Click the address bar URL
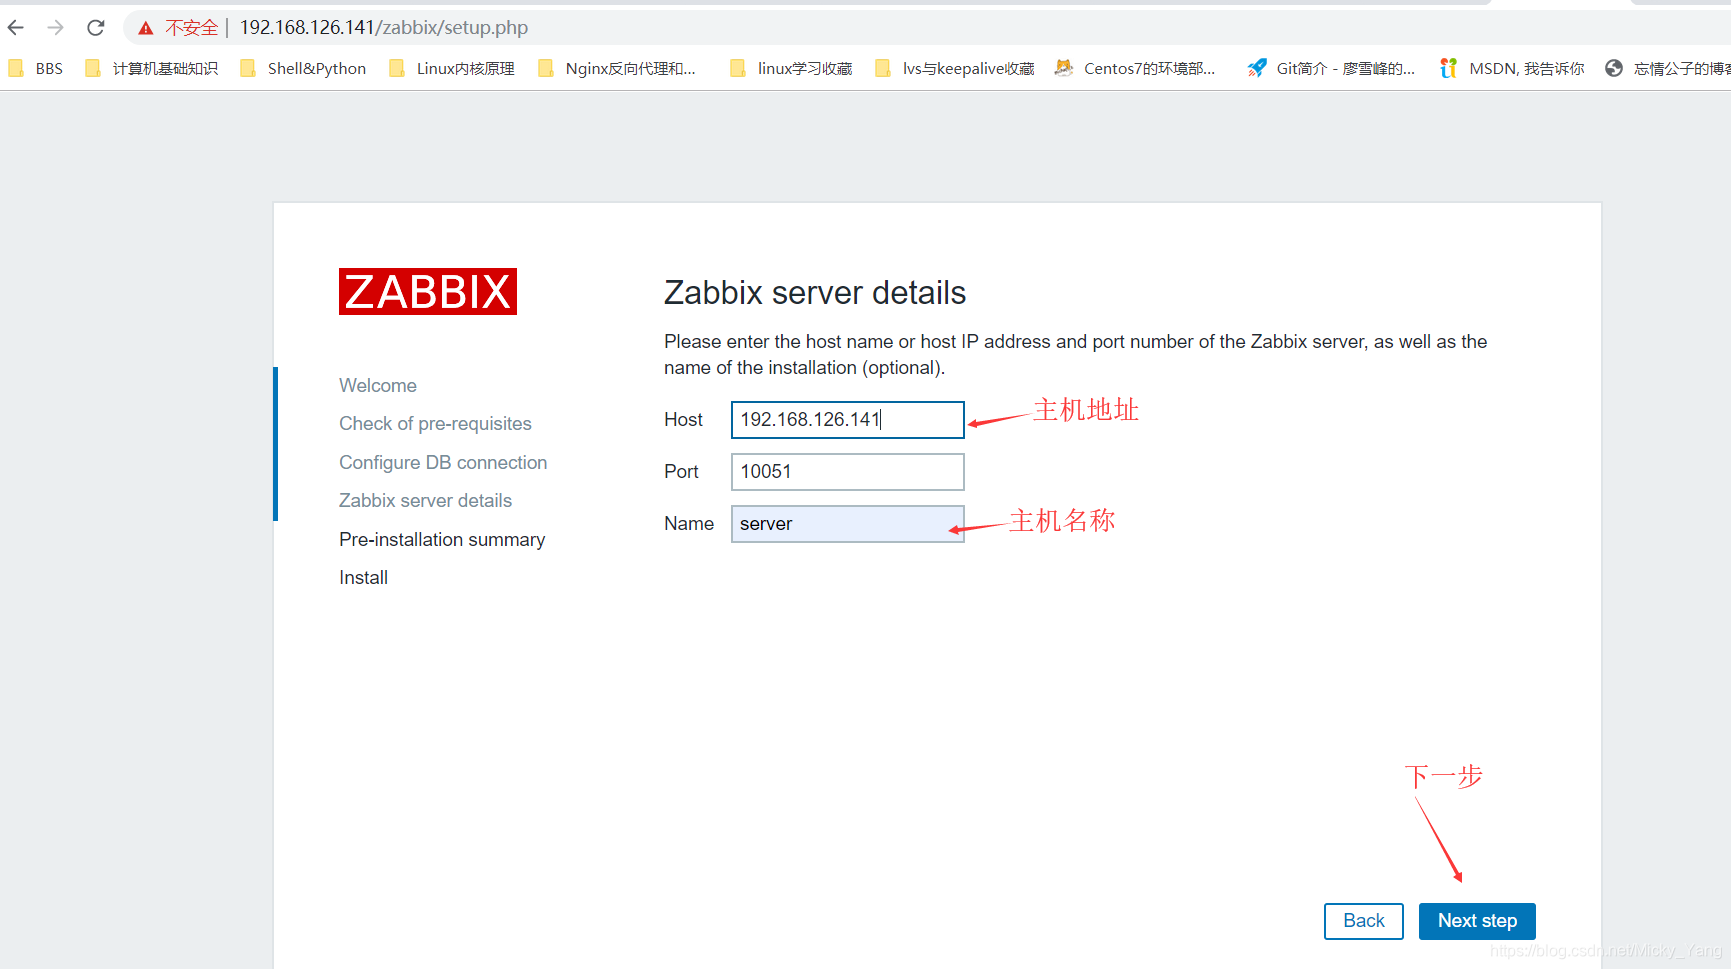Image resolution: width=1731 pixels, height=969 pixels. [x=384, y=28]
